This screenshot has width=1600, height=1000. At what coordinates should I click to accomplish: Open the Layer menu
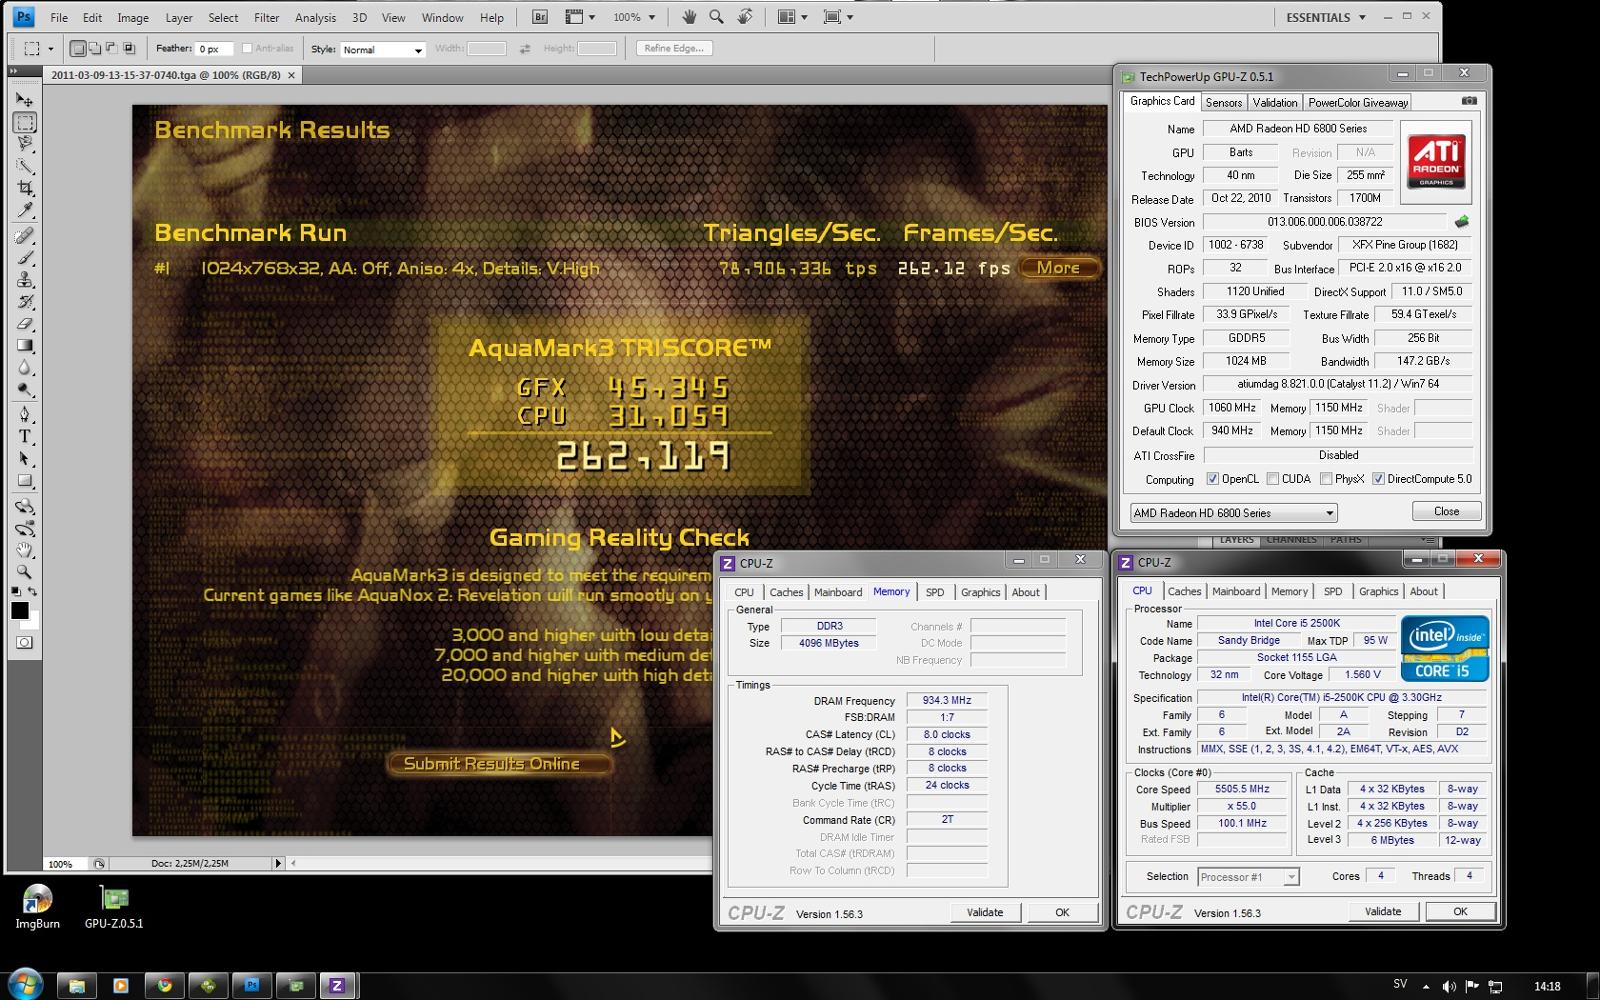coord(179,17)
